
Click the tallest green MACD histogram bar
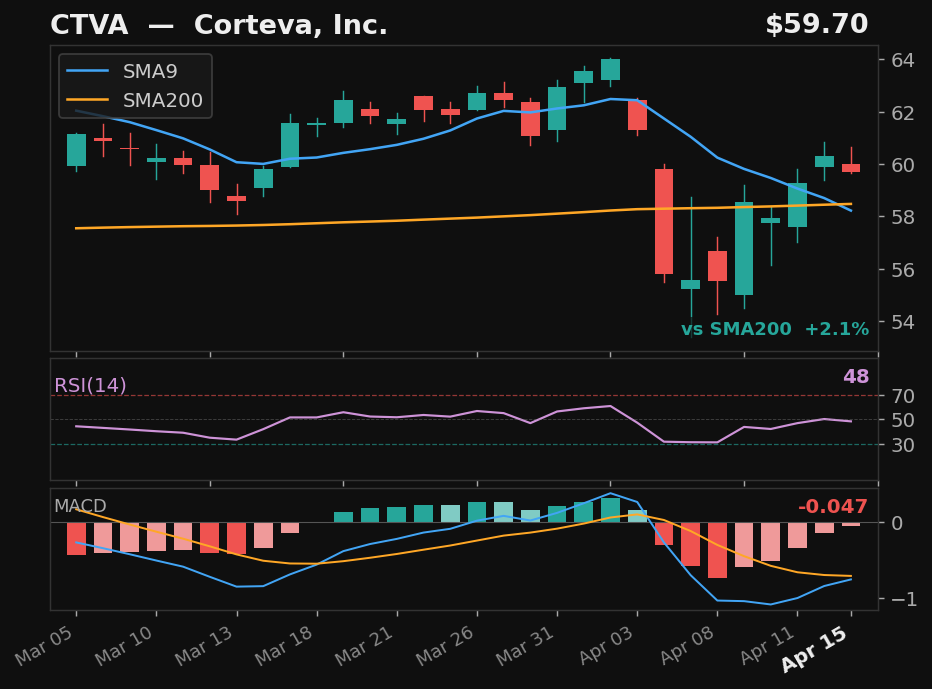click(610, 510)
